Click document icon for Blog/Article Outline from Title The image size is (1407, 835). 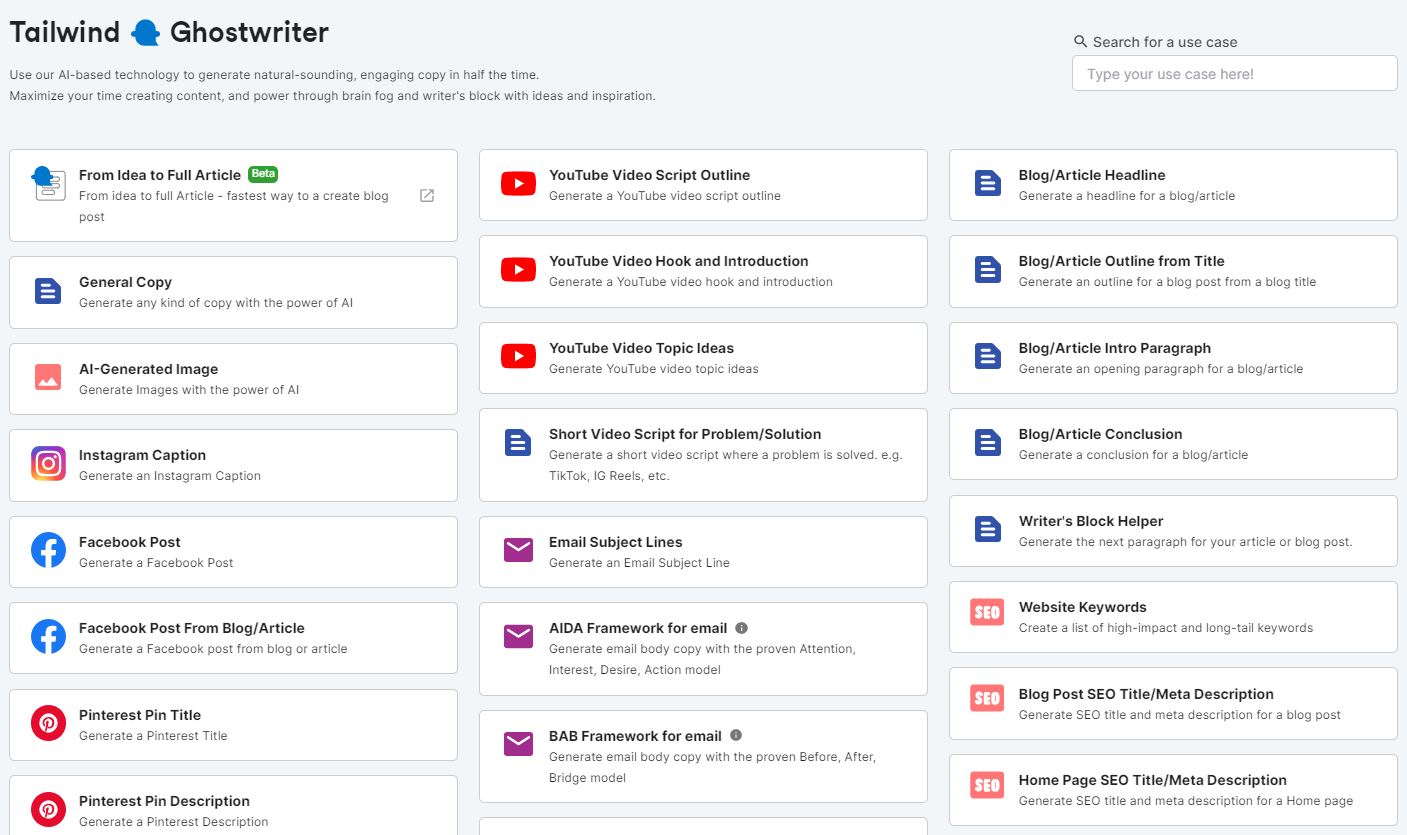pos(988,270)
